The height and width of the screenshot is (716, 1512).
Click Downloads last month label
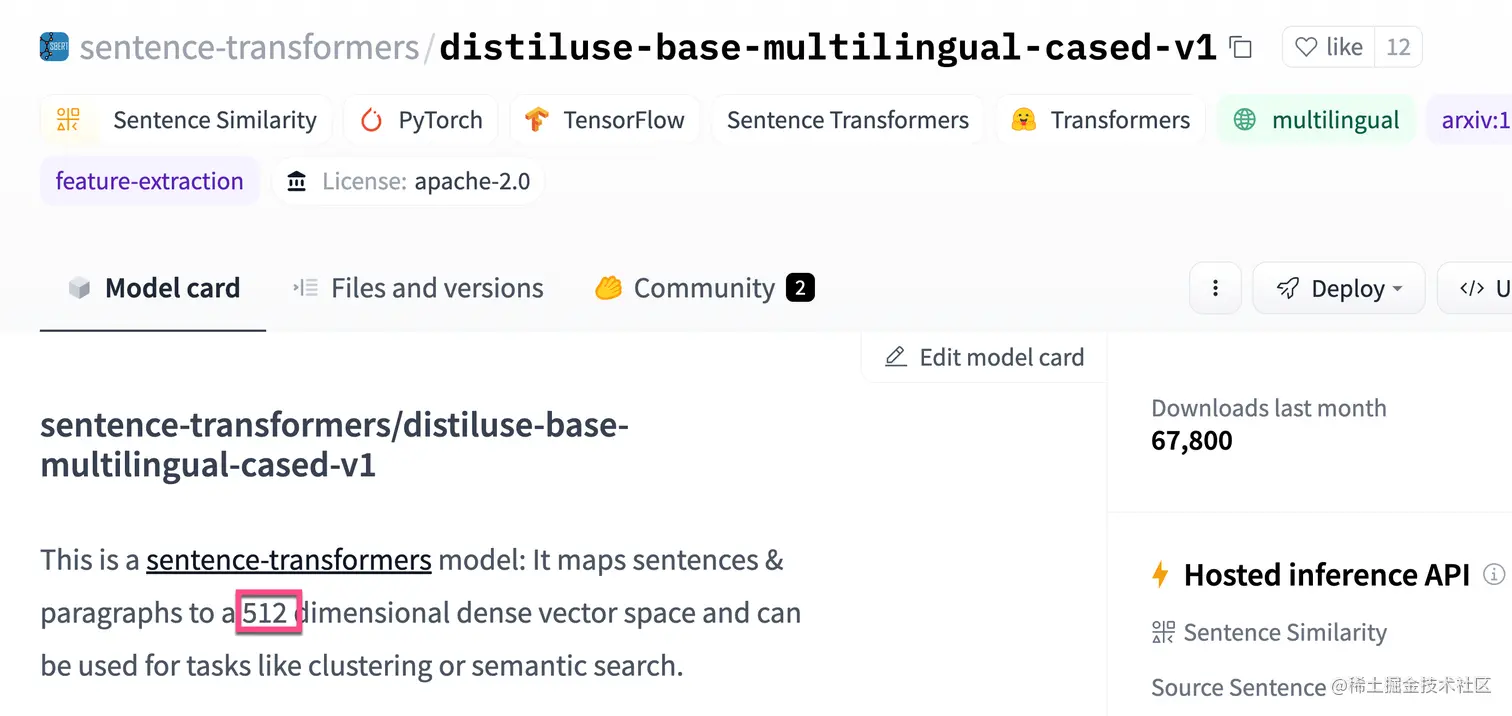pyautogui.click(x=1269, y=408)
